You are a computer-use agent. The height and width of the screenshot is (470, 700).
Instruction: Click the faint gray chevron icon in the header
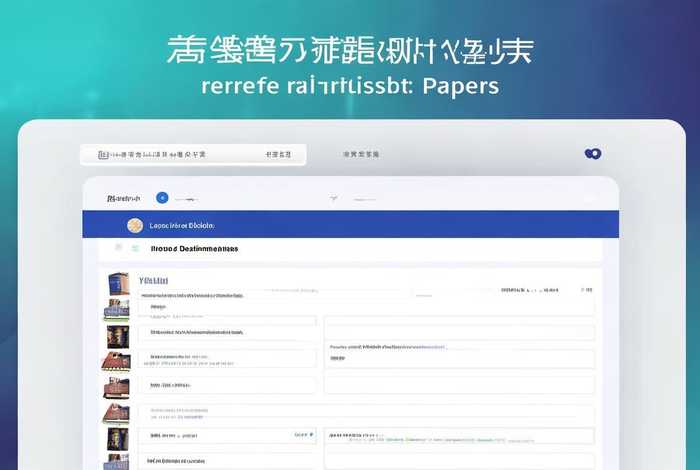click(333, 198)
